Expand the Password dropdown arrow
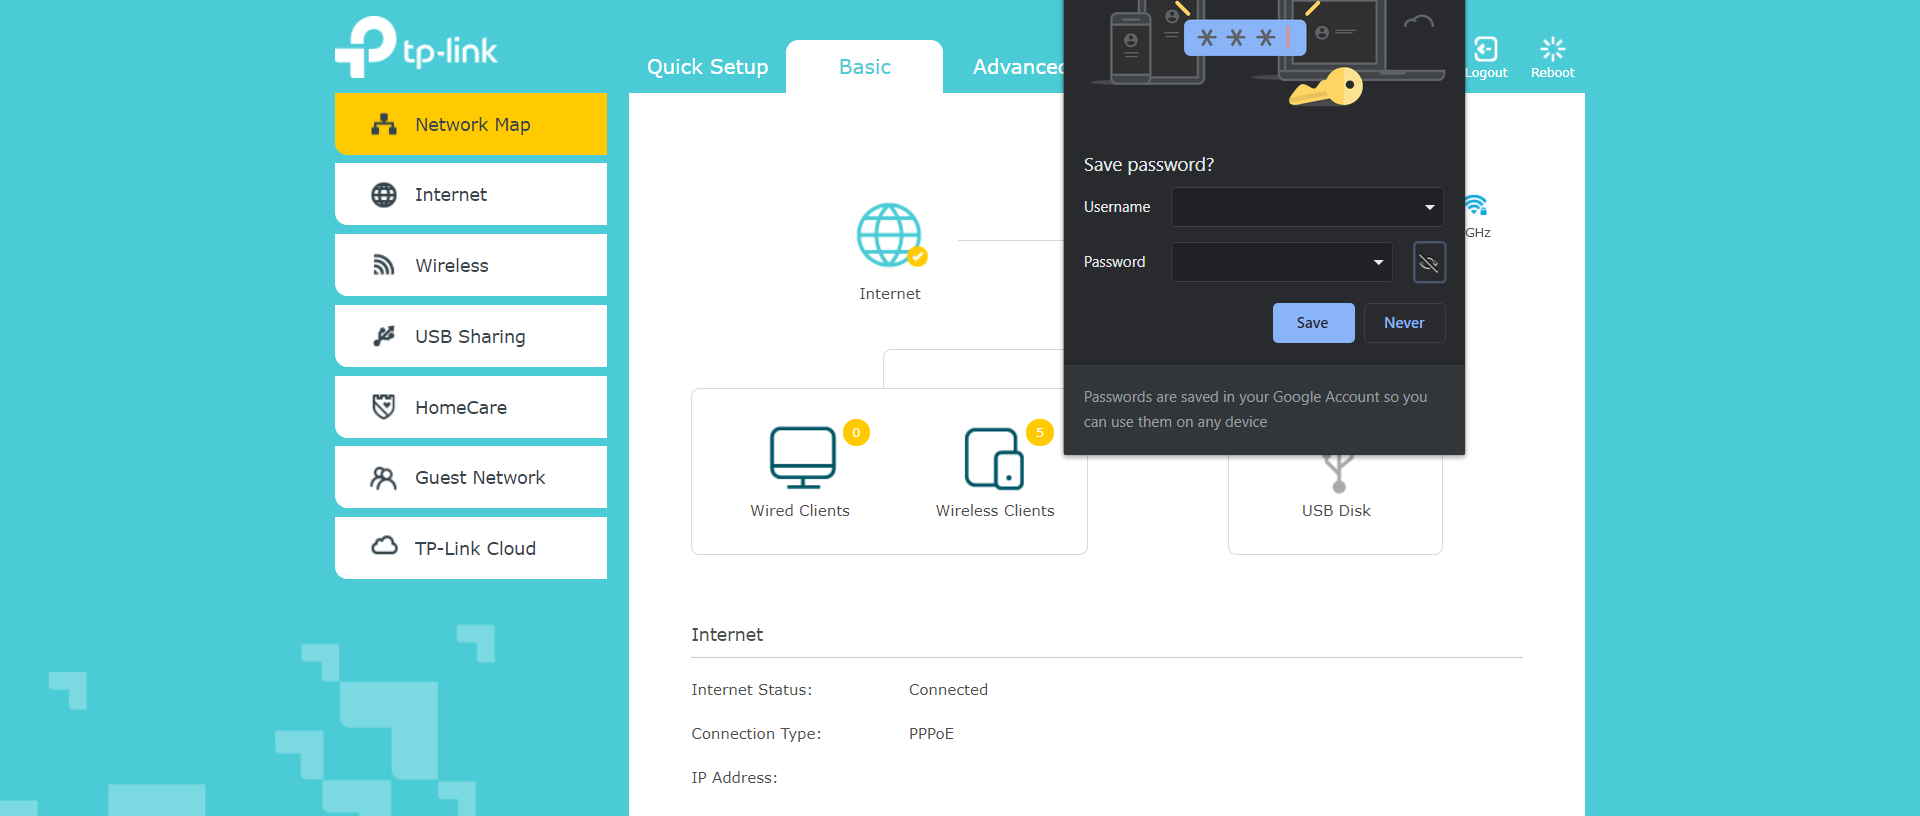The height and width of the screenshot is (816, 1920). click(1378, 262)
